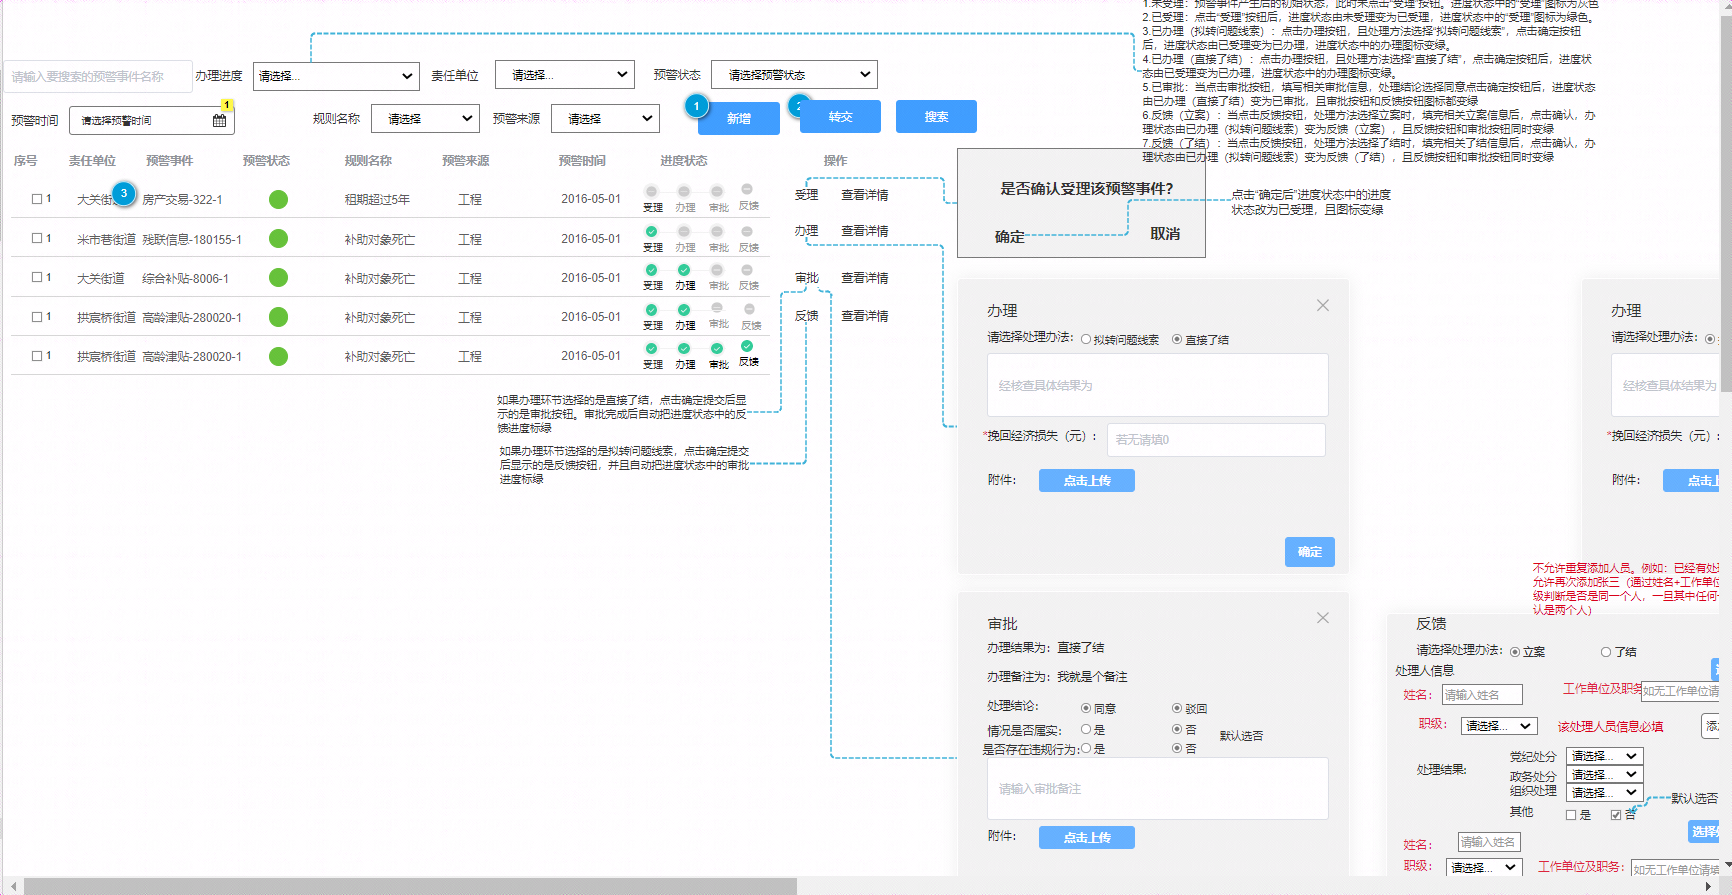1732x895 pixels.
Task: Focus the 预警事件名称 search input field
Action: coord(97,76)
